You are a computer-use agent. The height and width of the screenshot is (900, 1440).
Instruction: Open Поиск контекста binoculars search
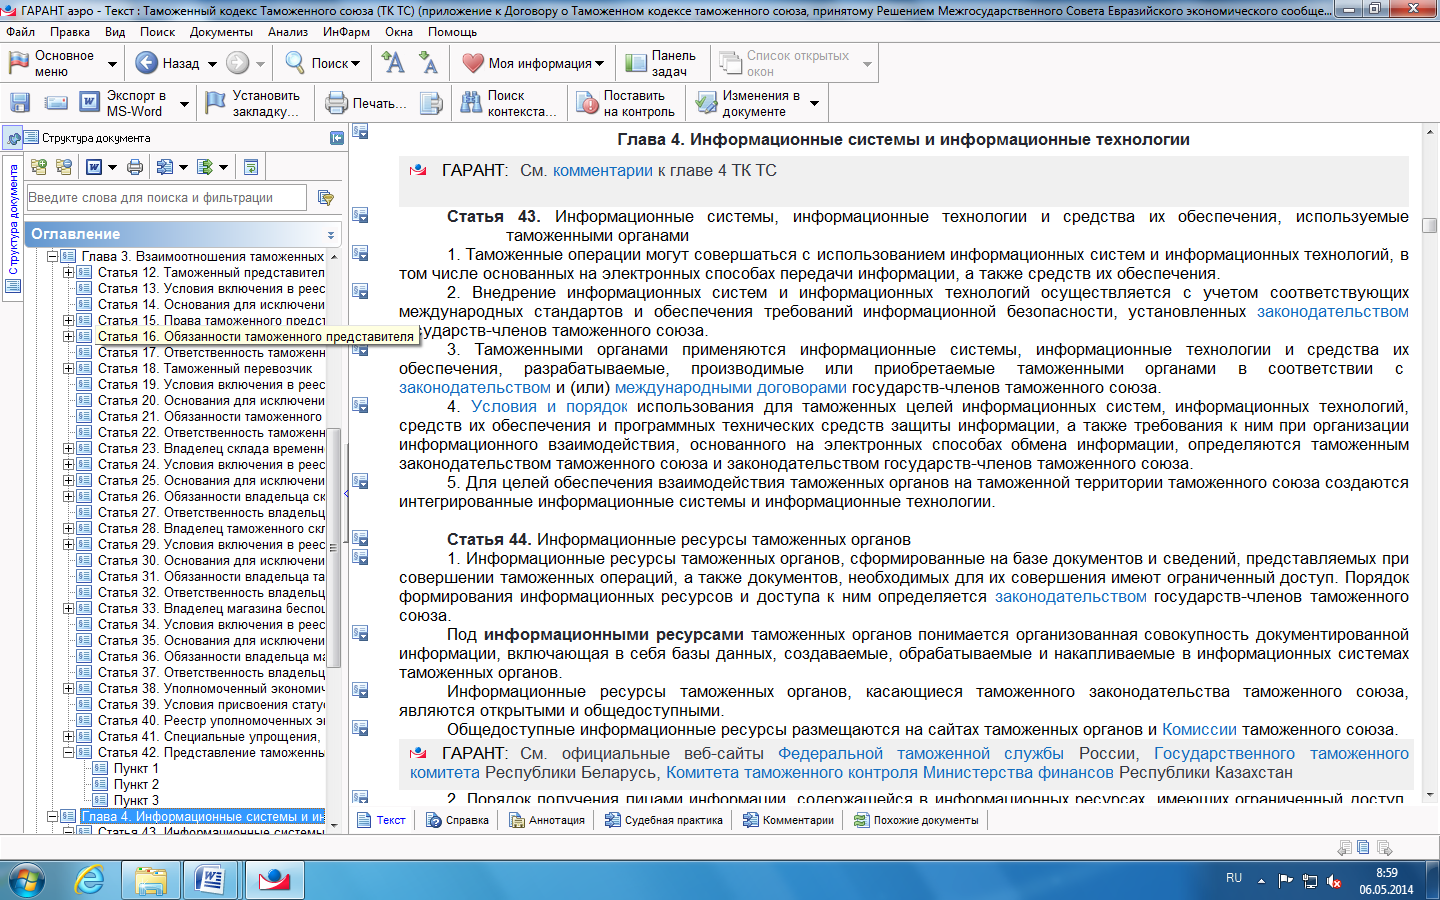[471, 103]
